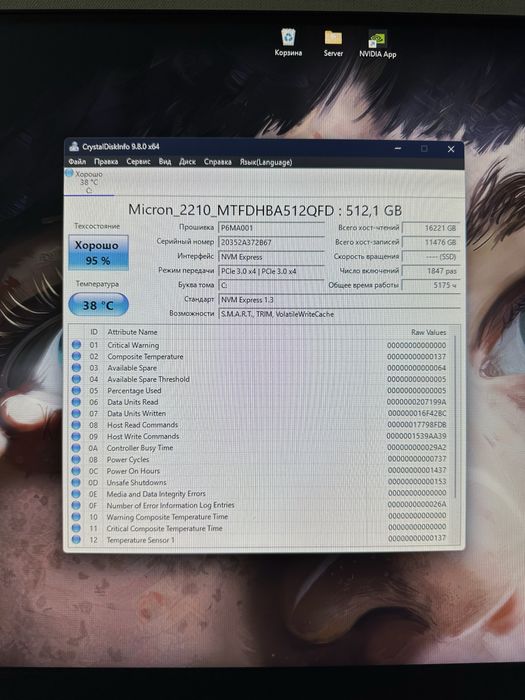The width and height of the screenshot is (525, 700).
Task: Click the Прошивка field P6MA001
Action: point(271,228)
